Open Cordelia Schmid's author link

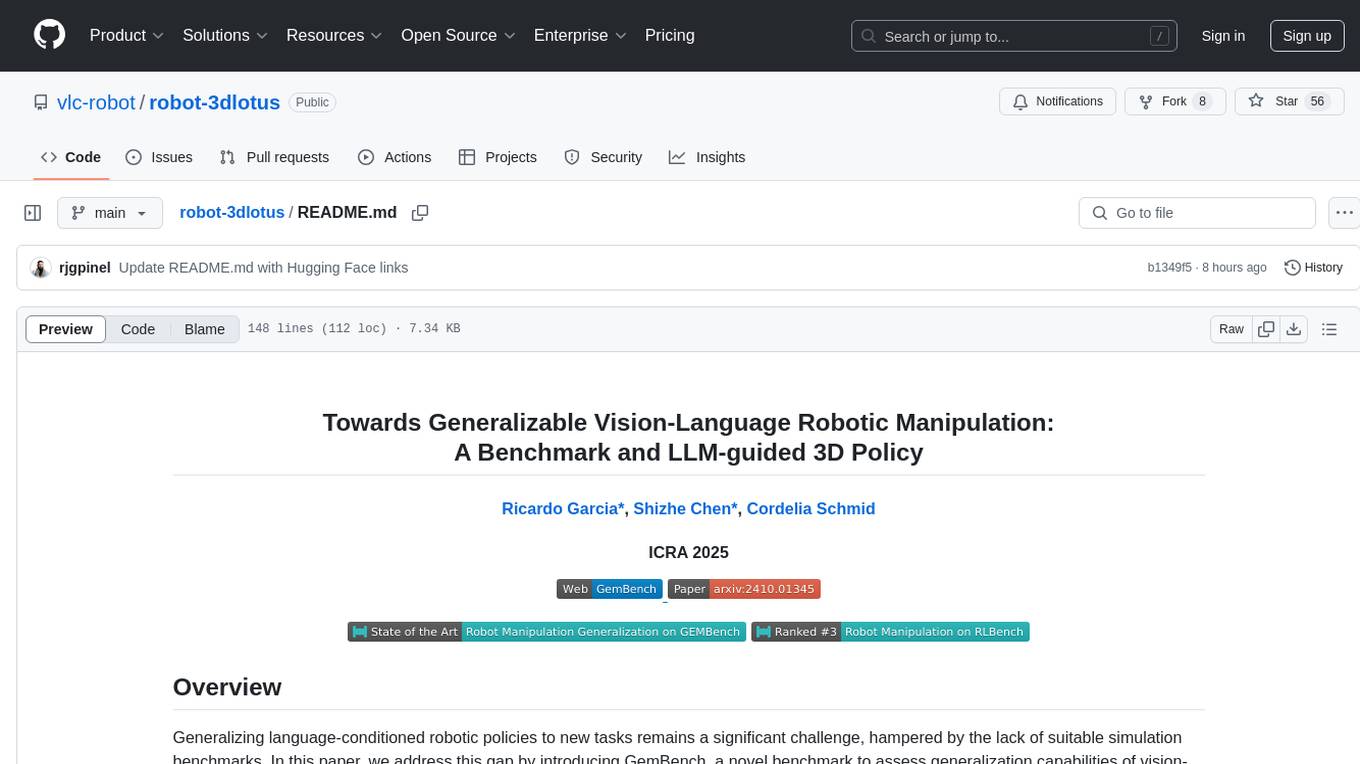point(811,509)
